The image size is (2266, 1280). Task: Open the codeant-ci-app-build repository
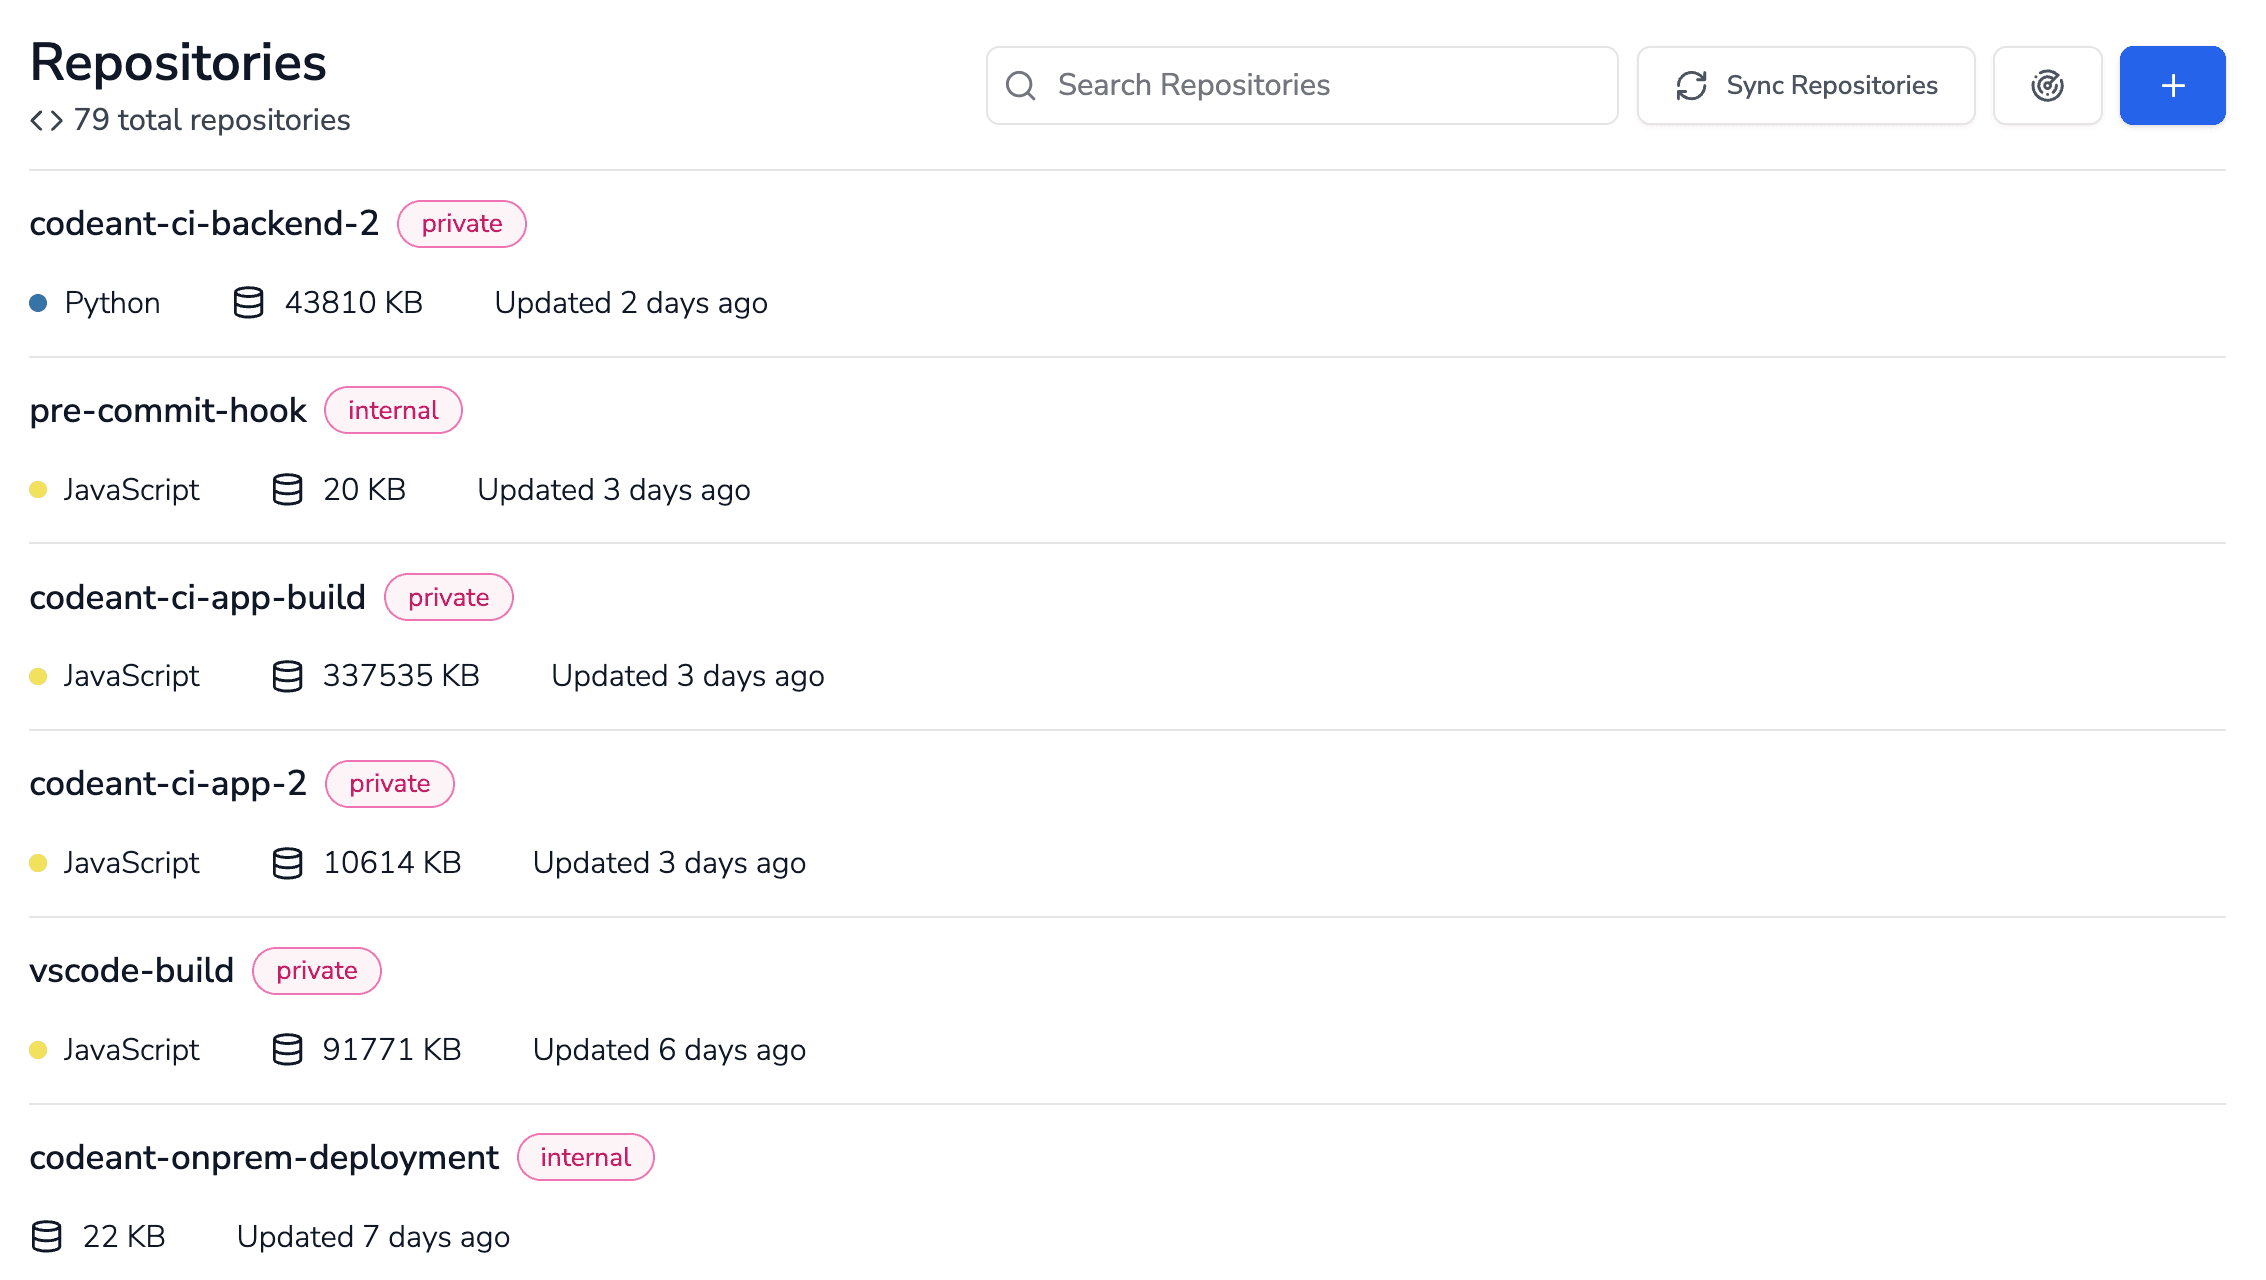[x=197, y=598]
